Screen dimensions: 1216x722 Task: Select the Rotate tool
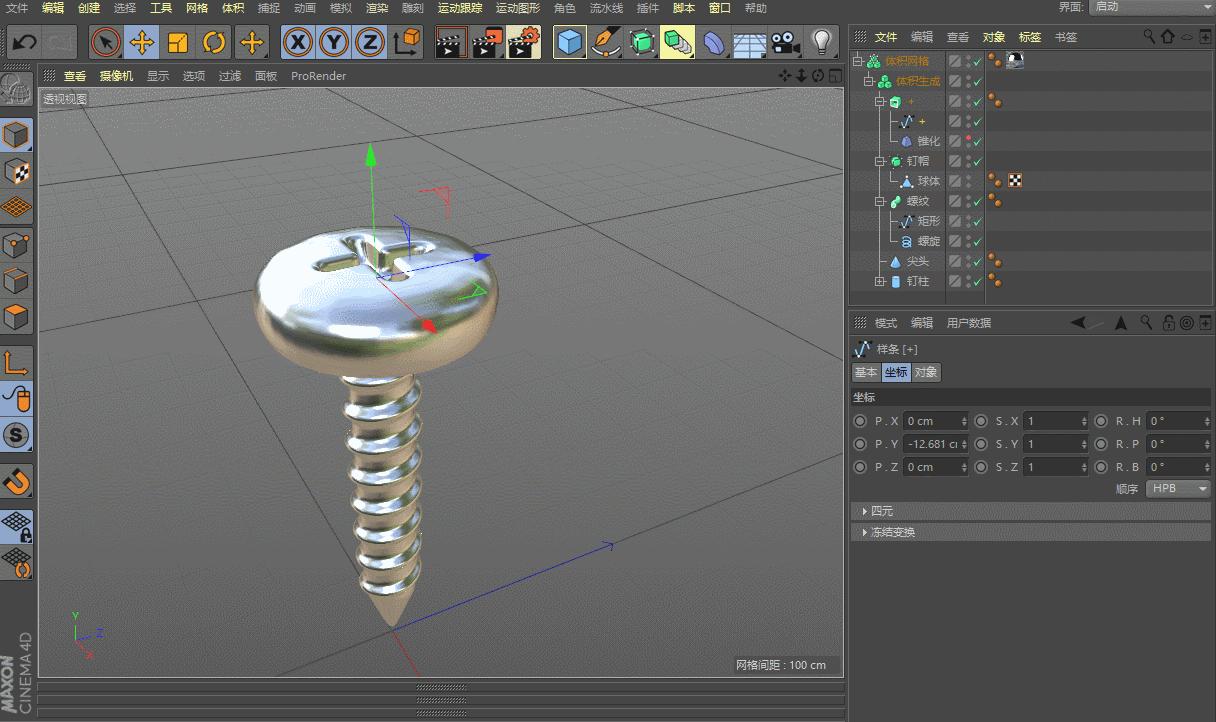tap(212, 42)
